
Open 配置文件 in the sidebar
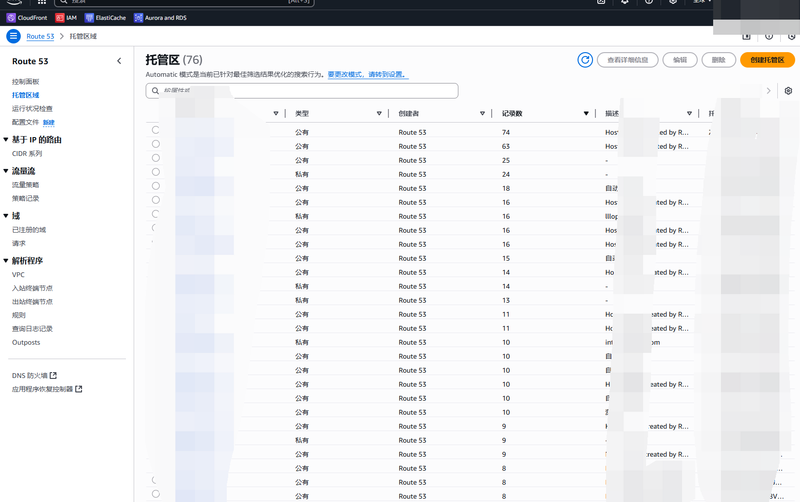pyautogui.click(x=26, y=122)
